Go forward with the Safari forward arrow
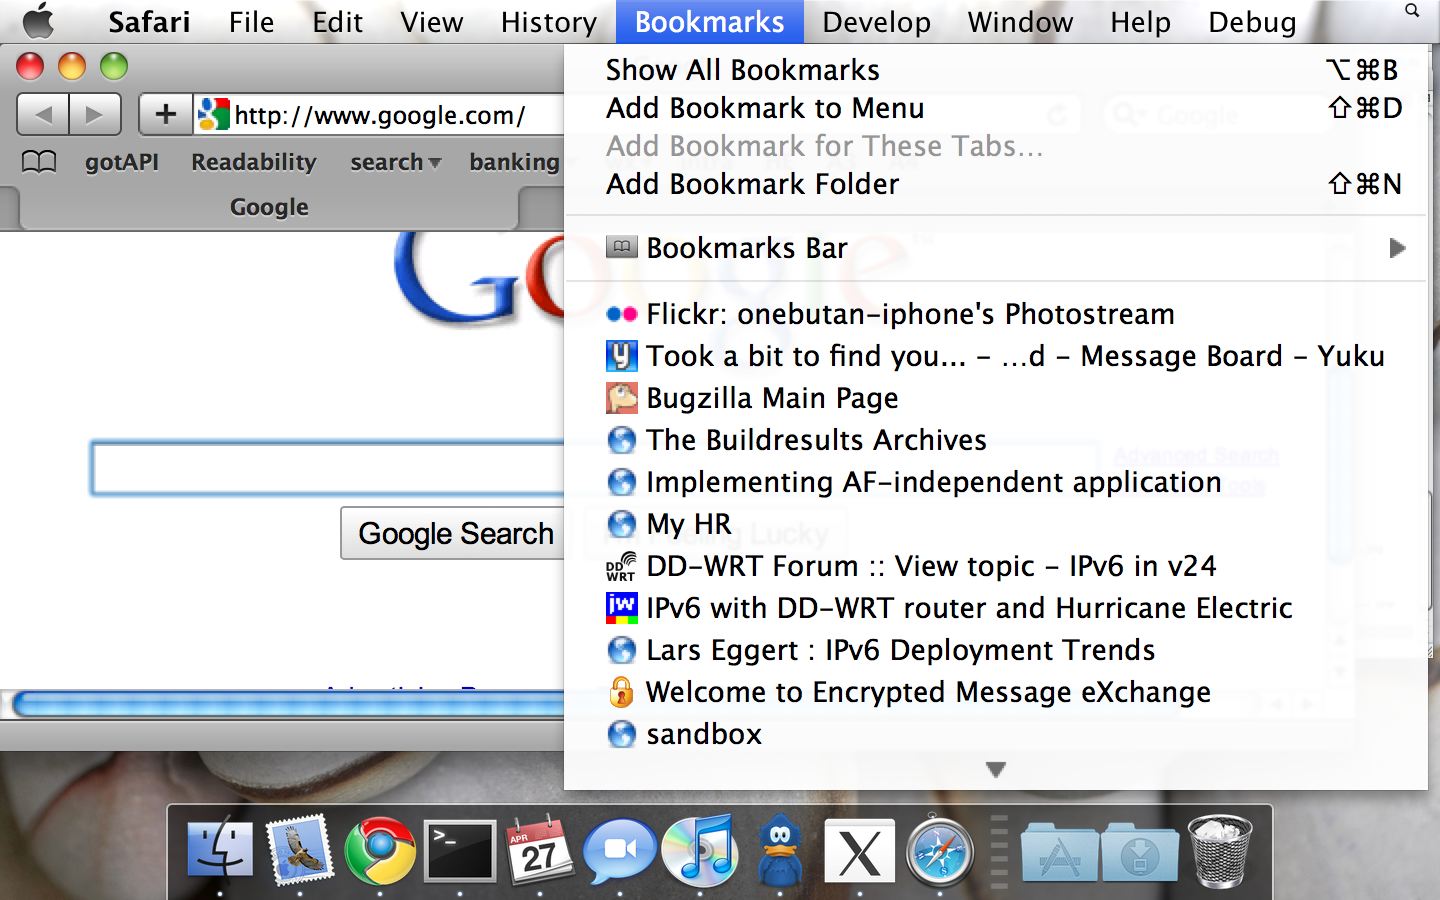Image resolution: width=1440 pixels, height=900 pixels. (95, 115)
